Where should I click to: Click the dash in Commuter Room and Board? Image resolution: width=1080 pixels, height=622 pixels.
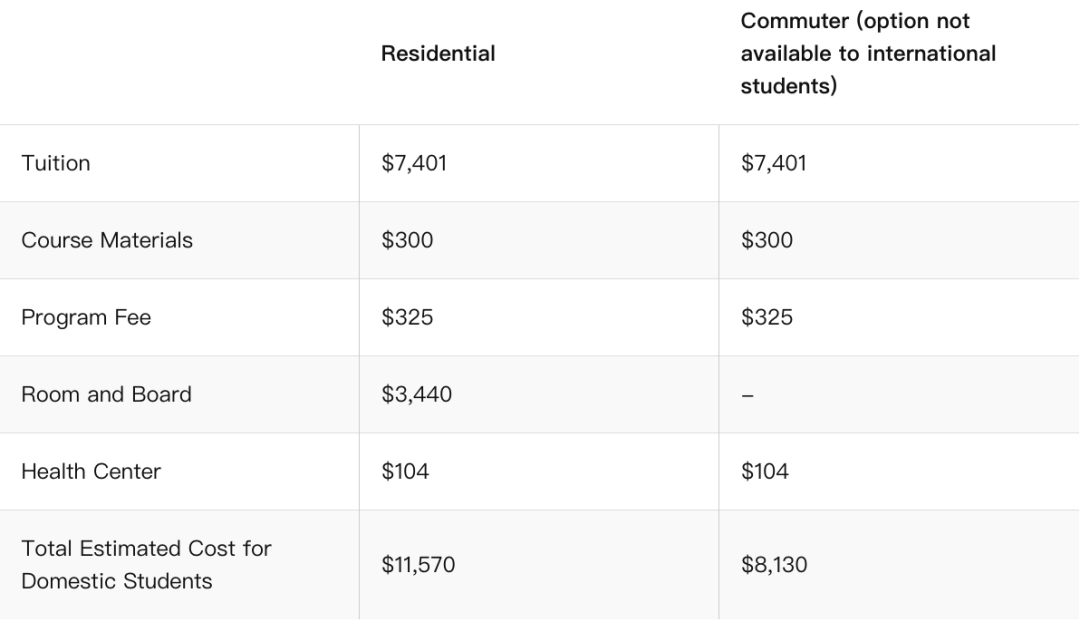pos(747,395)
